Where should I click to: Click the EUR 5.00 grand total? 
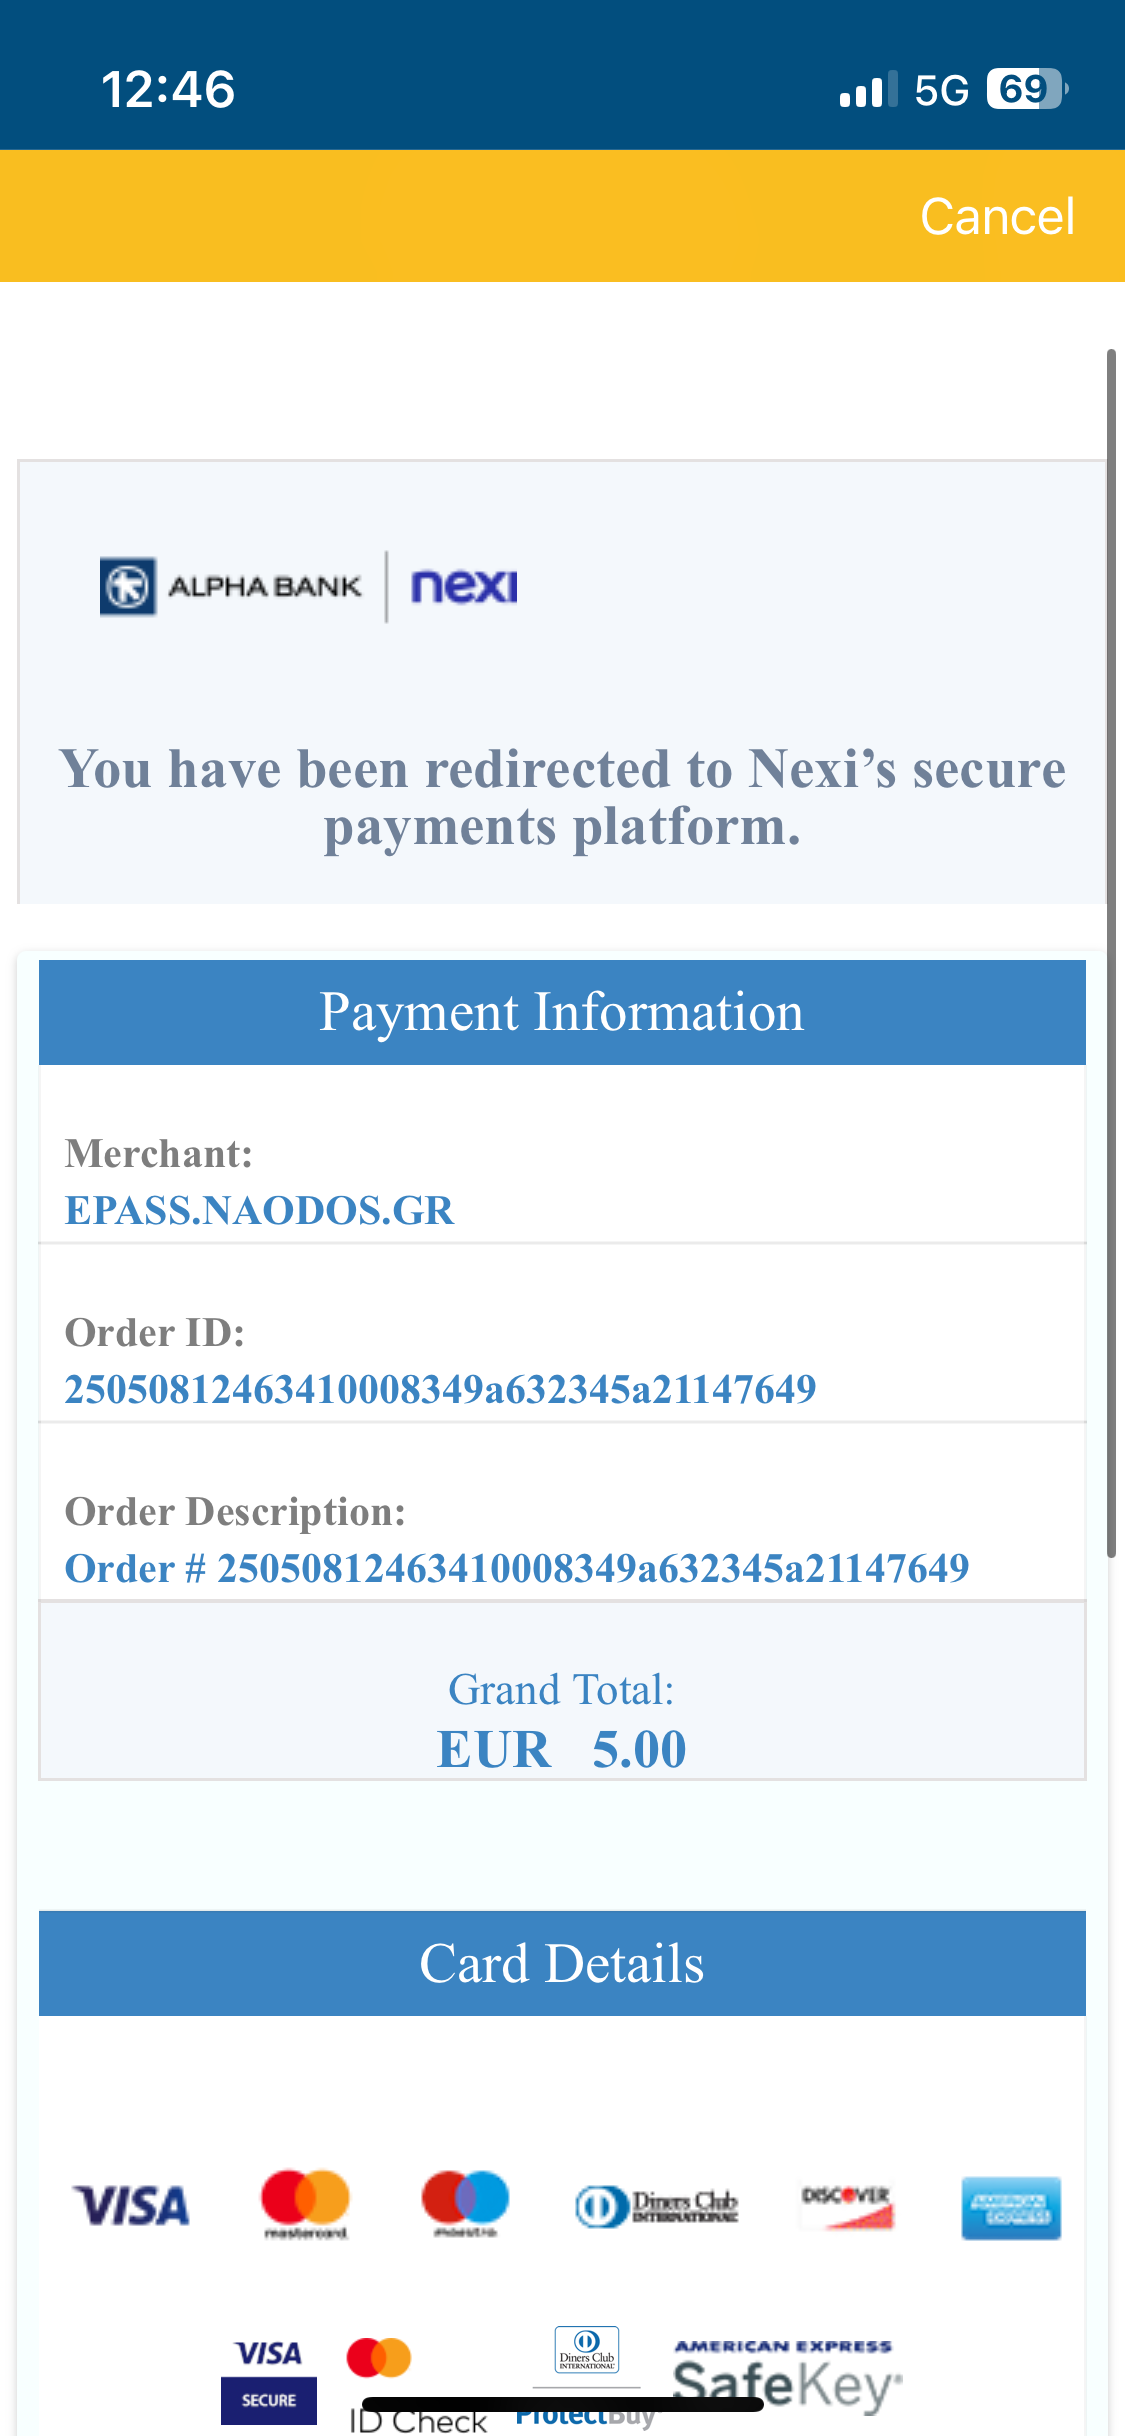pyautogui.click(x=562, y=1749)
